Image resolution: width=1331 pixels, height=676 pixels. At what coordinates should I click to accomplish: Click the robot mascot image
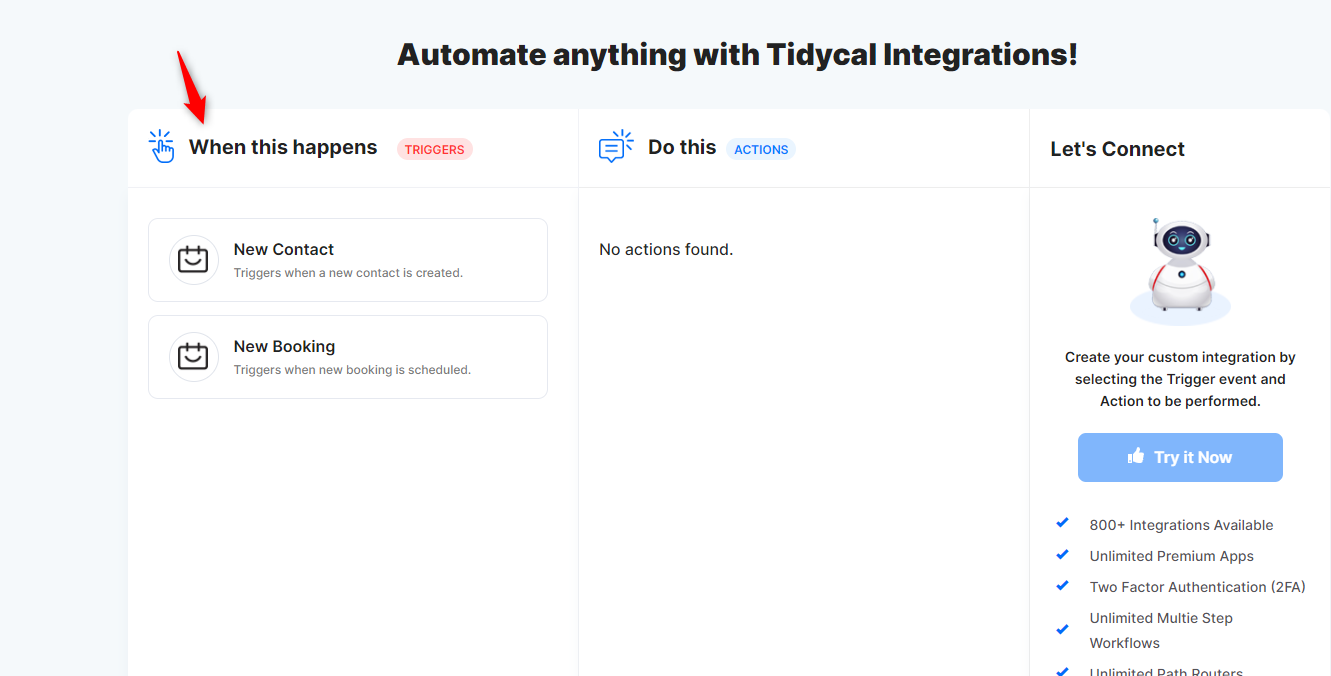pyautogui.click(x=1181, y=270)
